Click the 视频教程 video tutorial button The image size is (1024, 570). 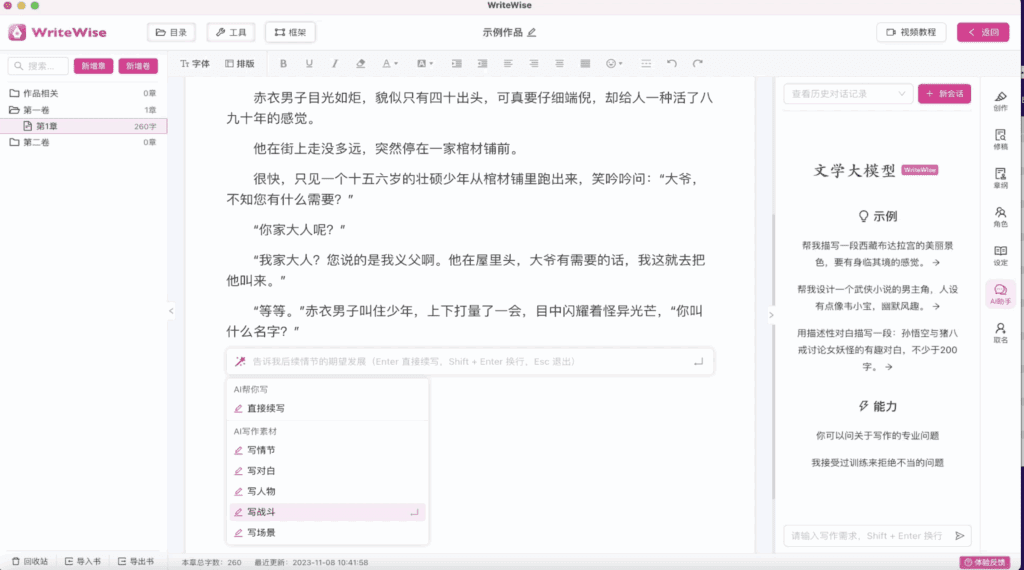pyautogui.click(x=911, y=32)
